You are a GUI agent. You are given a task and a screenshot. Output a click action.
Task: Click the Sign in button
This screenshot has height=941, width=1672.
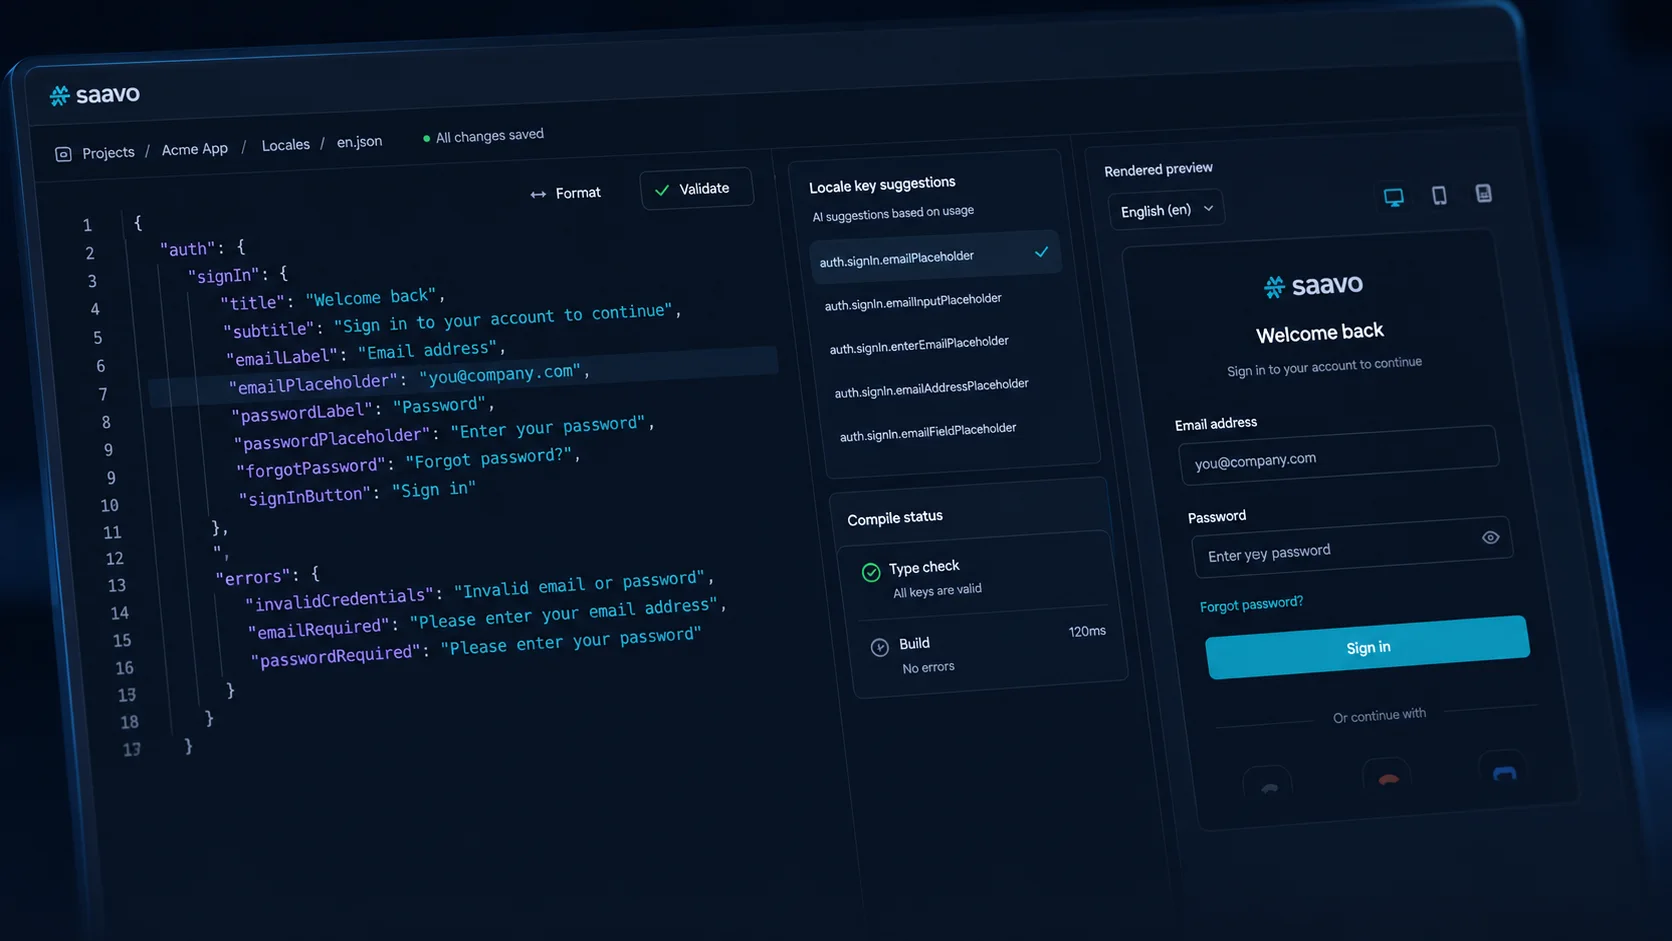1367,647
